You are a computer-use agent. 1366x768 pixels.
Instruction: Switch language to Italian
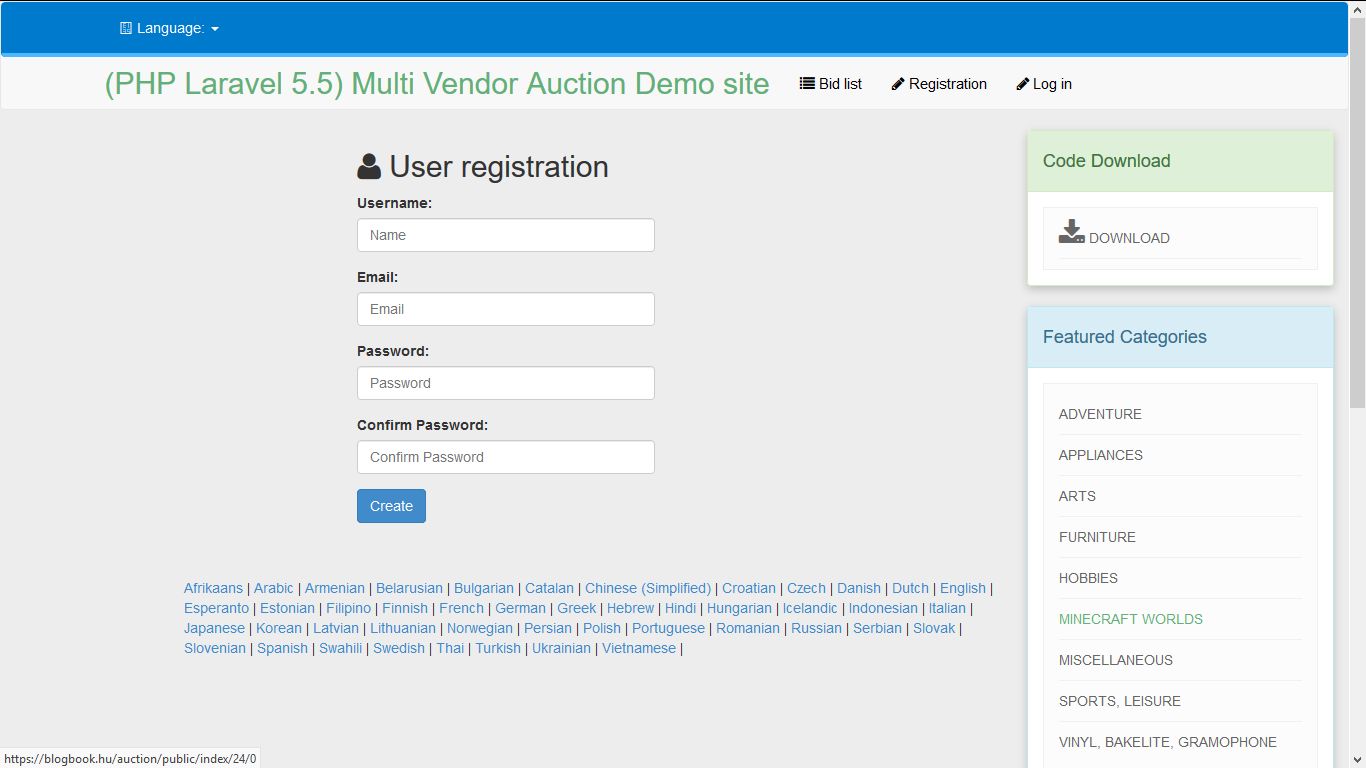click(x=947, y=608)
